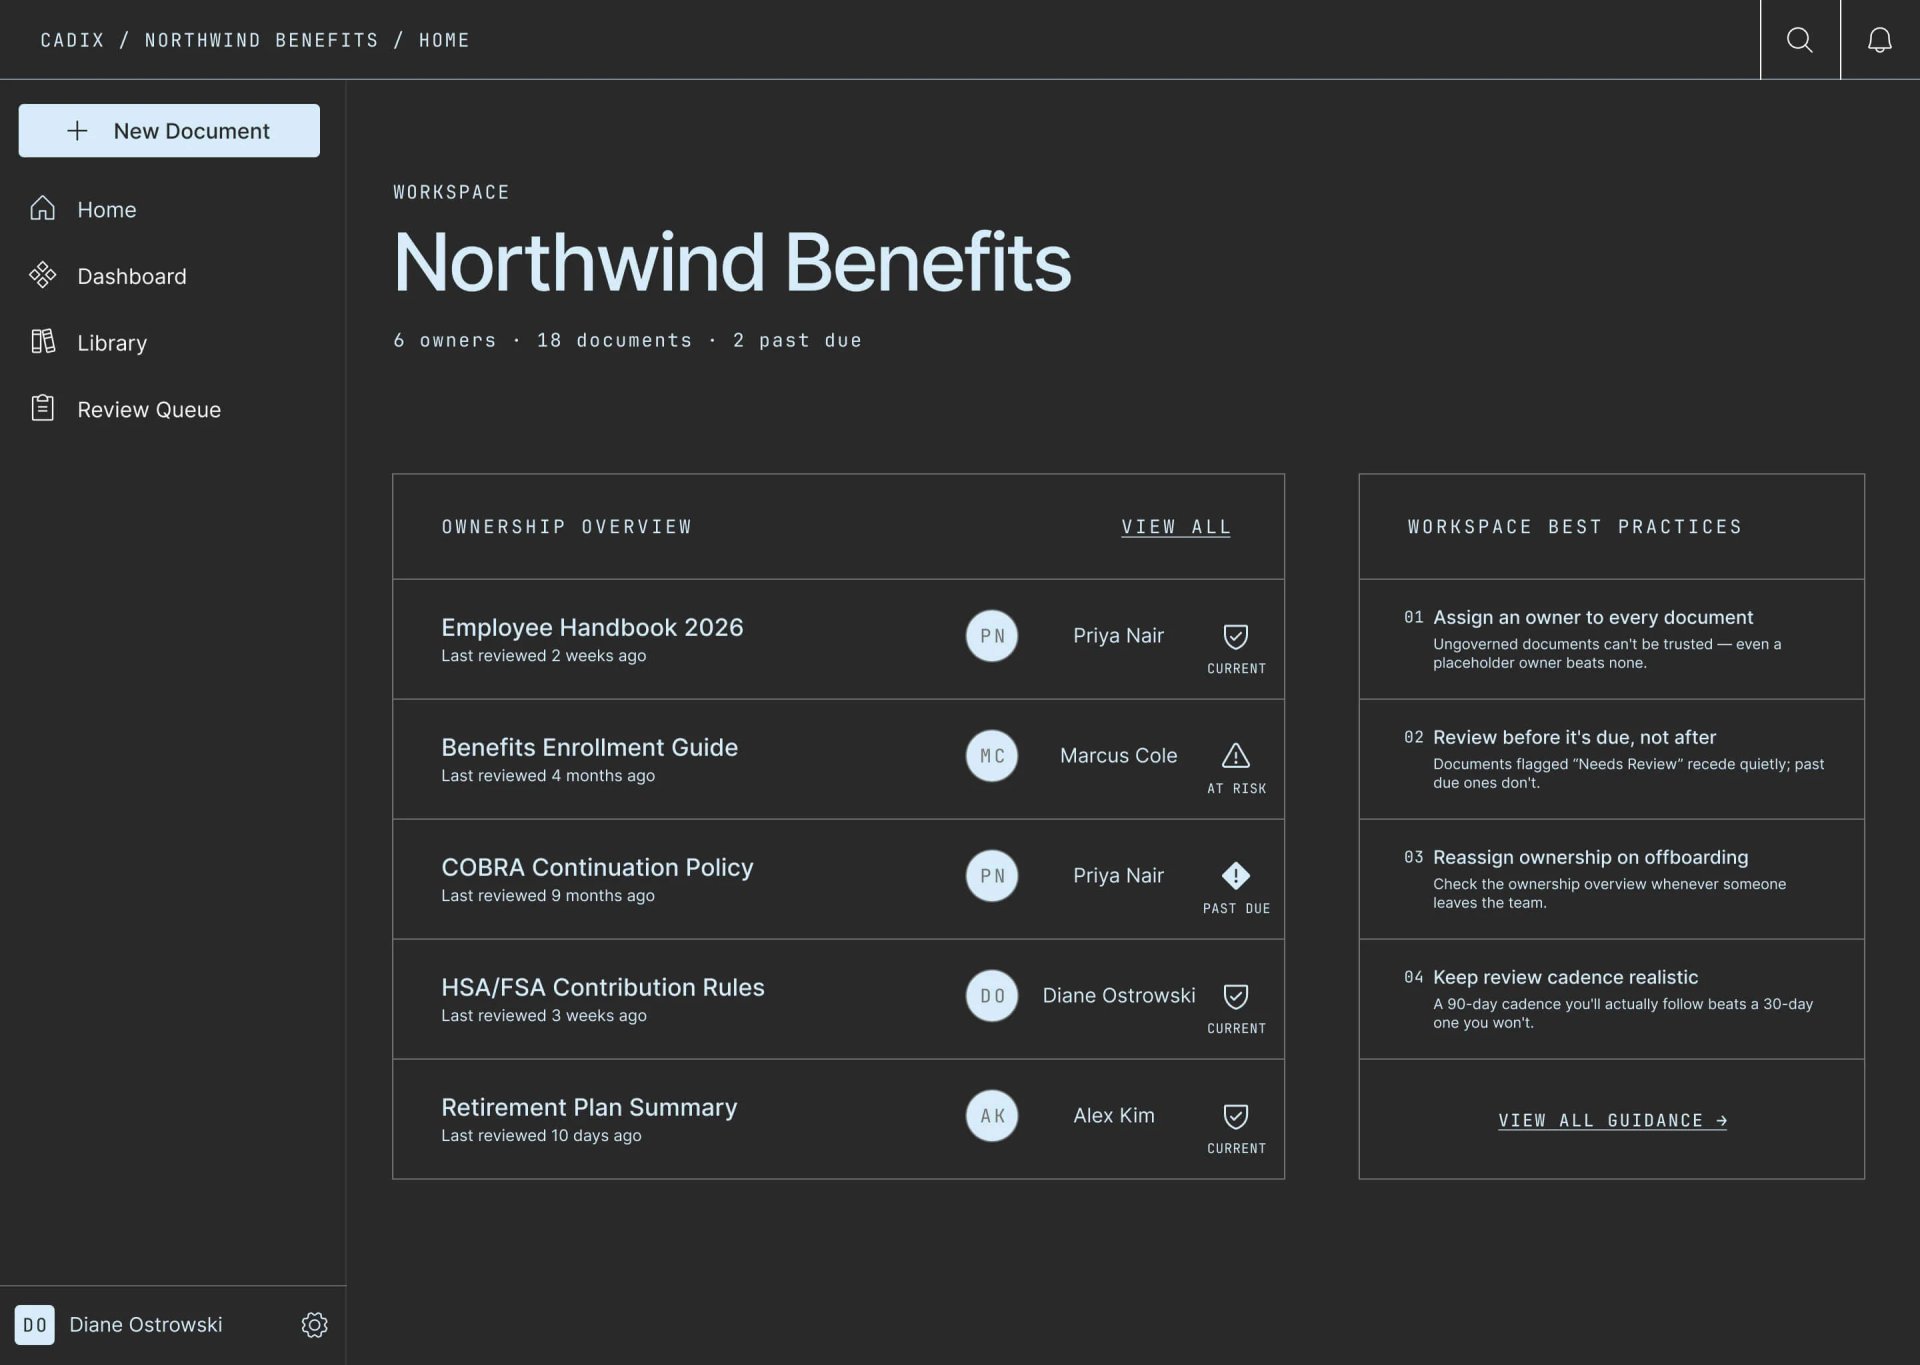Click the shield icon for HSA/FSA Contribution Rules
The image size is (1920, 1365).
click(x=1236, y=996)
